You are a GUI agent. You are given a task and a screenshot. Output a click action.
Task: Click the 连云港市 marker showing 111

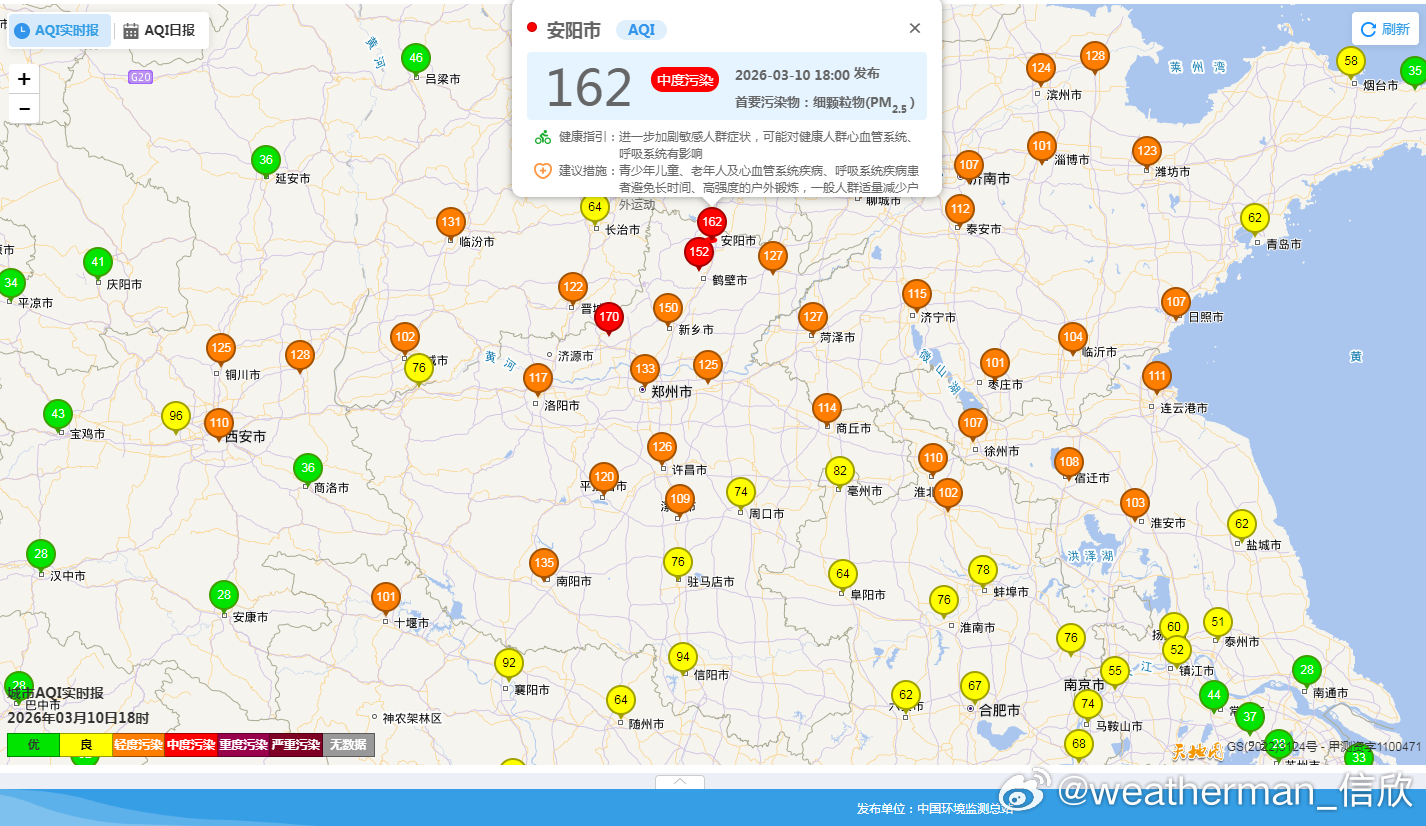point(1157,379)
